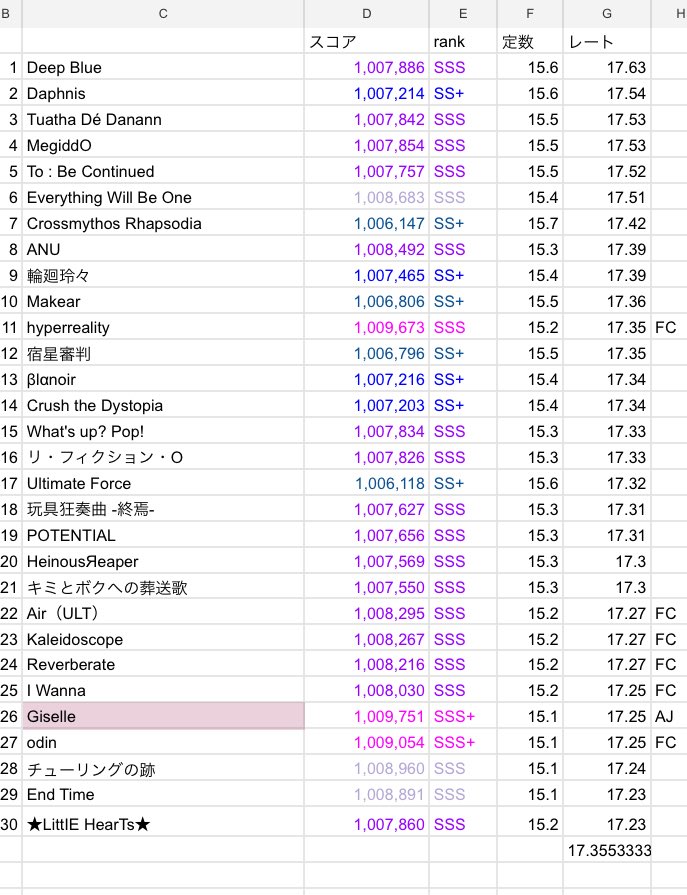The height and width of the screenshot is (895, 687).
Task: Select the Ultimate Force cell
Action: [163, 483]
